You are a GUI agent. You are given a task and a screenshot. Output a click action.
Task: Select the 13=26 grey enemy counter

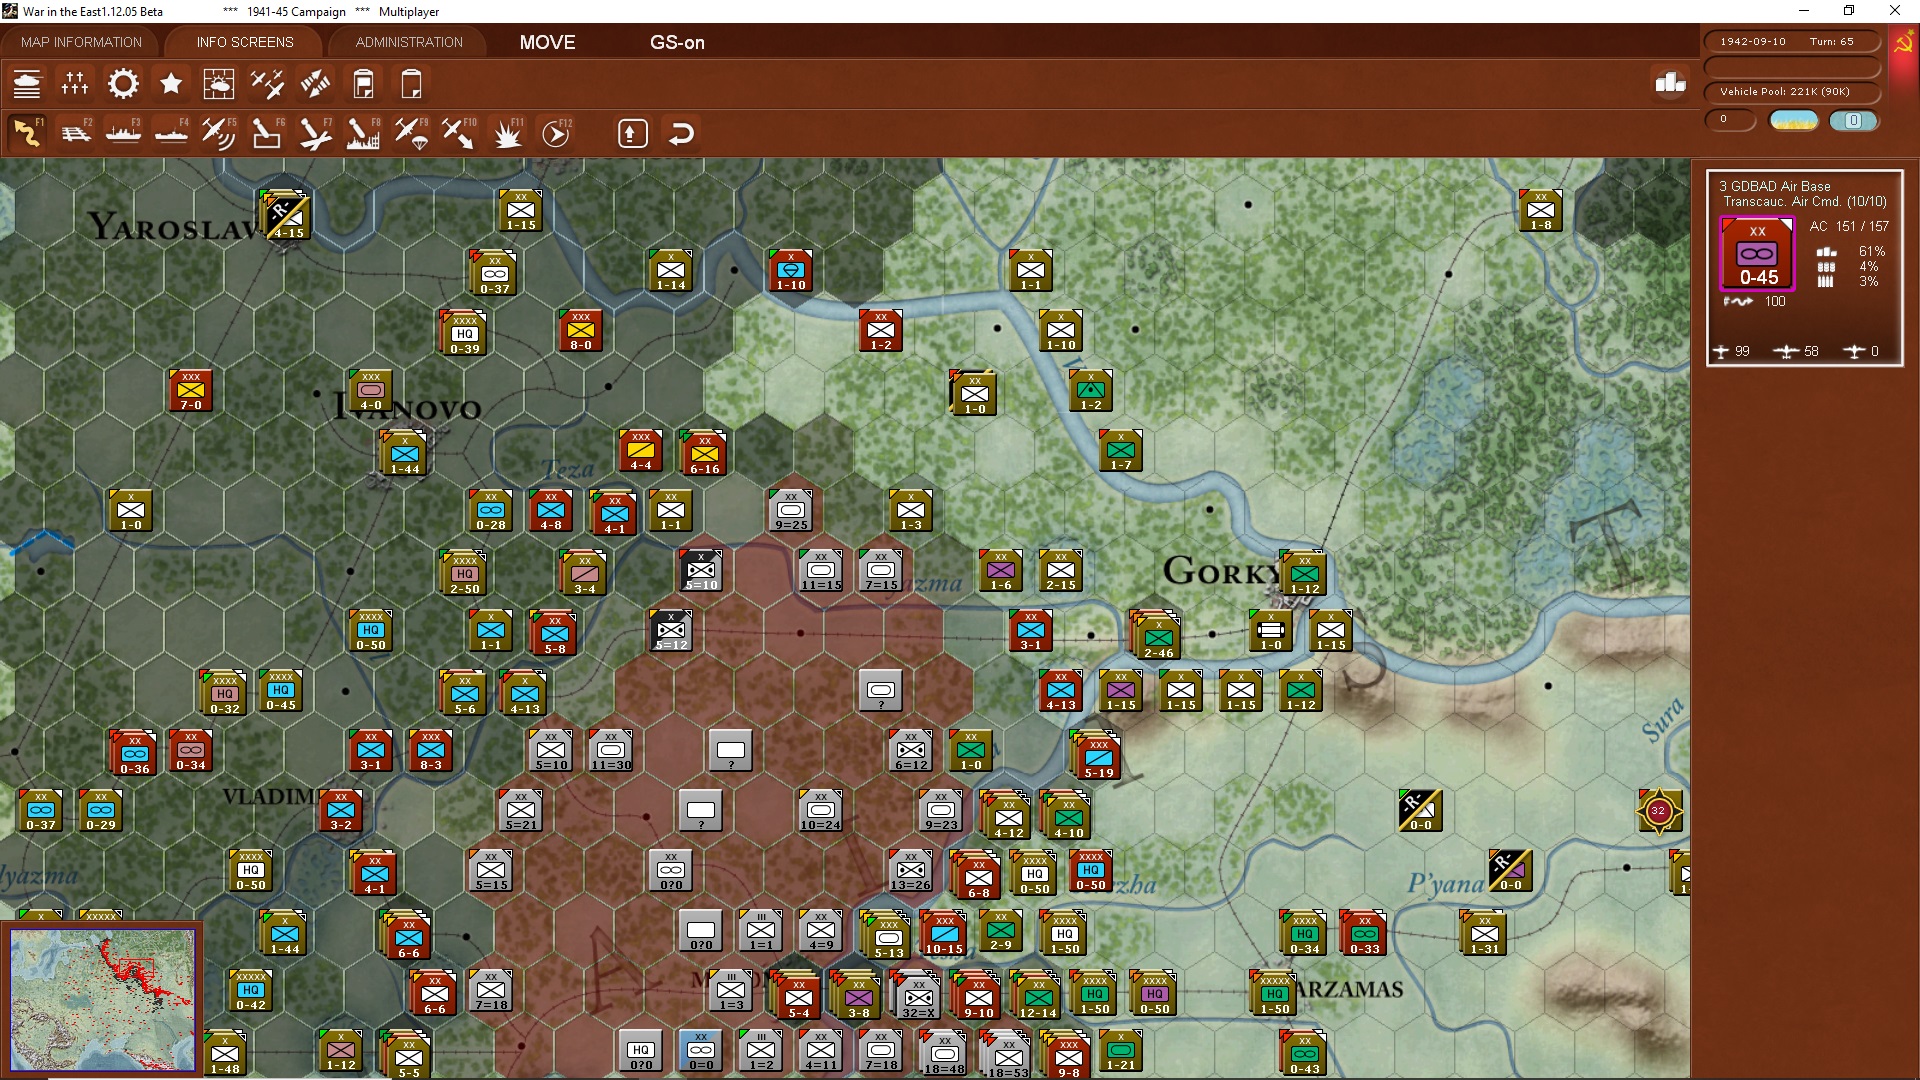click(x=911, y=870)
